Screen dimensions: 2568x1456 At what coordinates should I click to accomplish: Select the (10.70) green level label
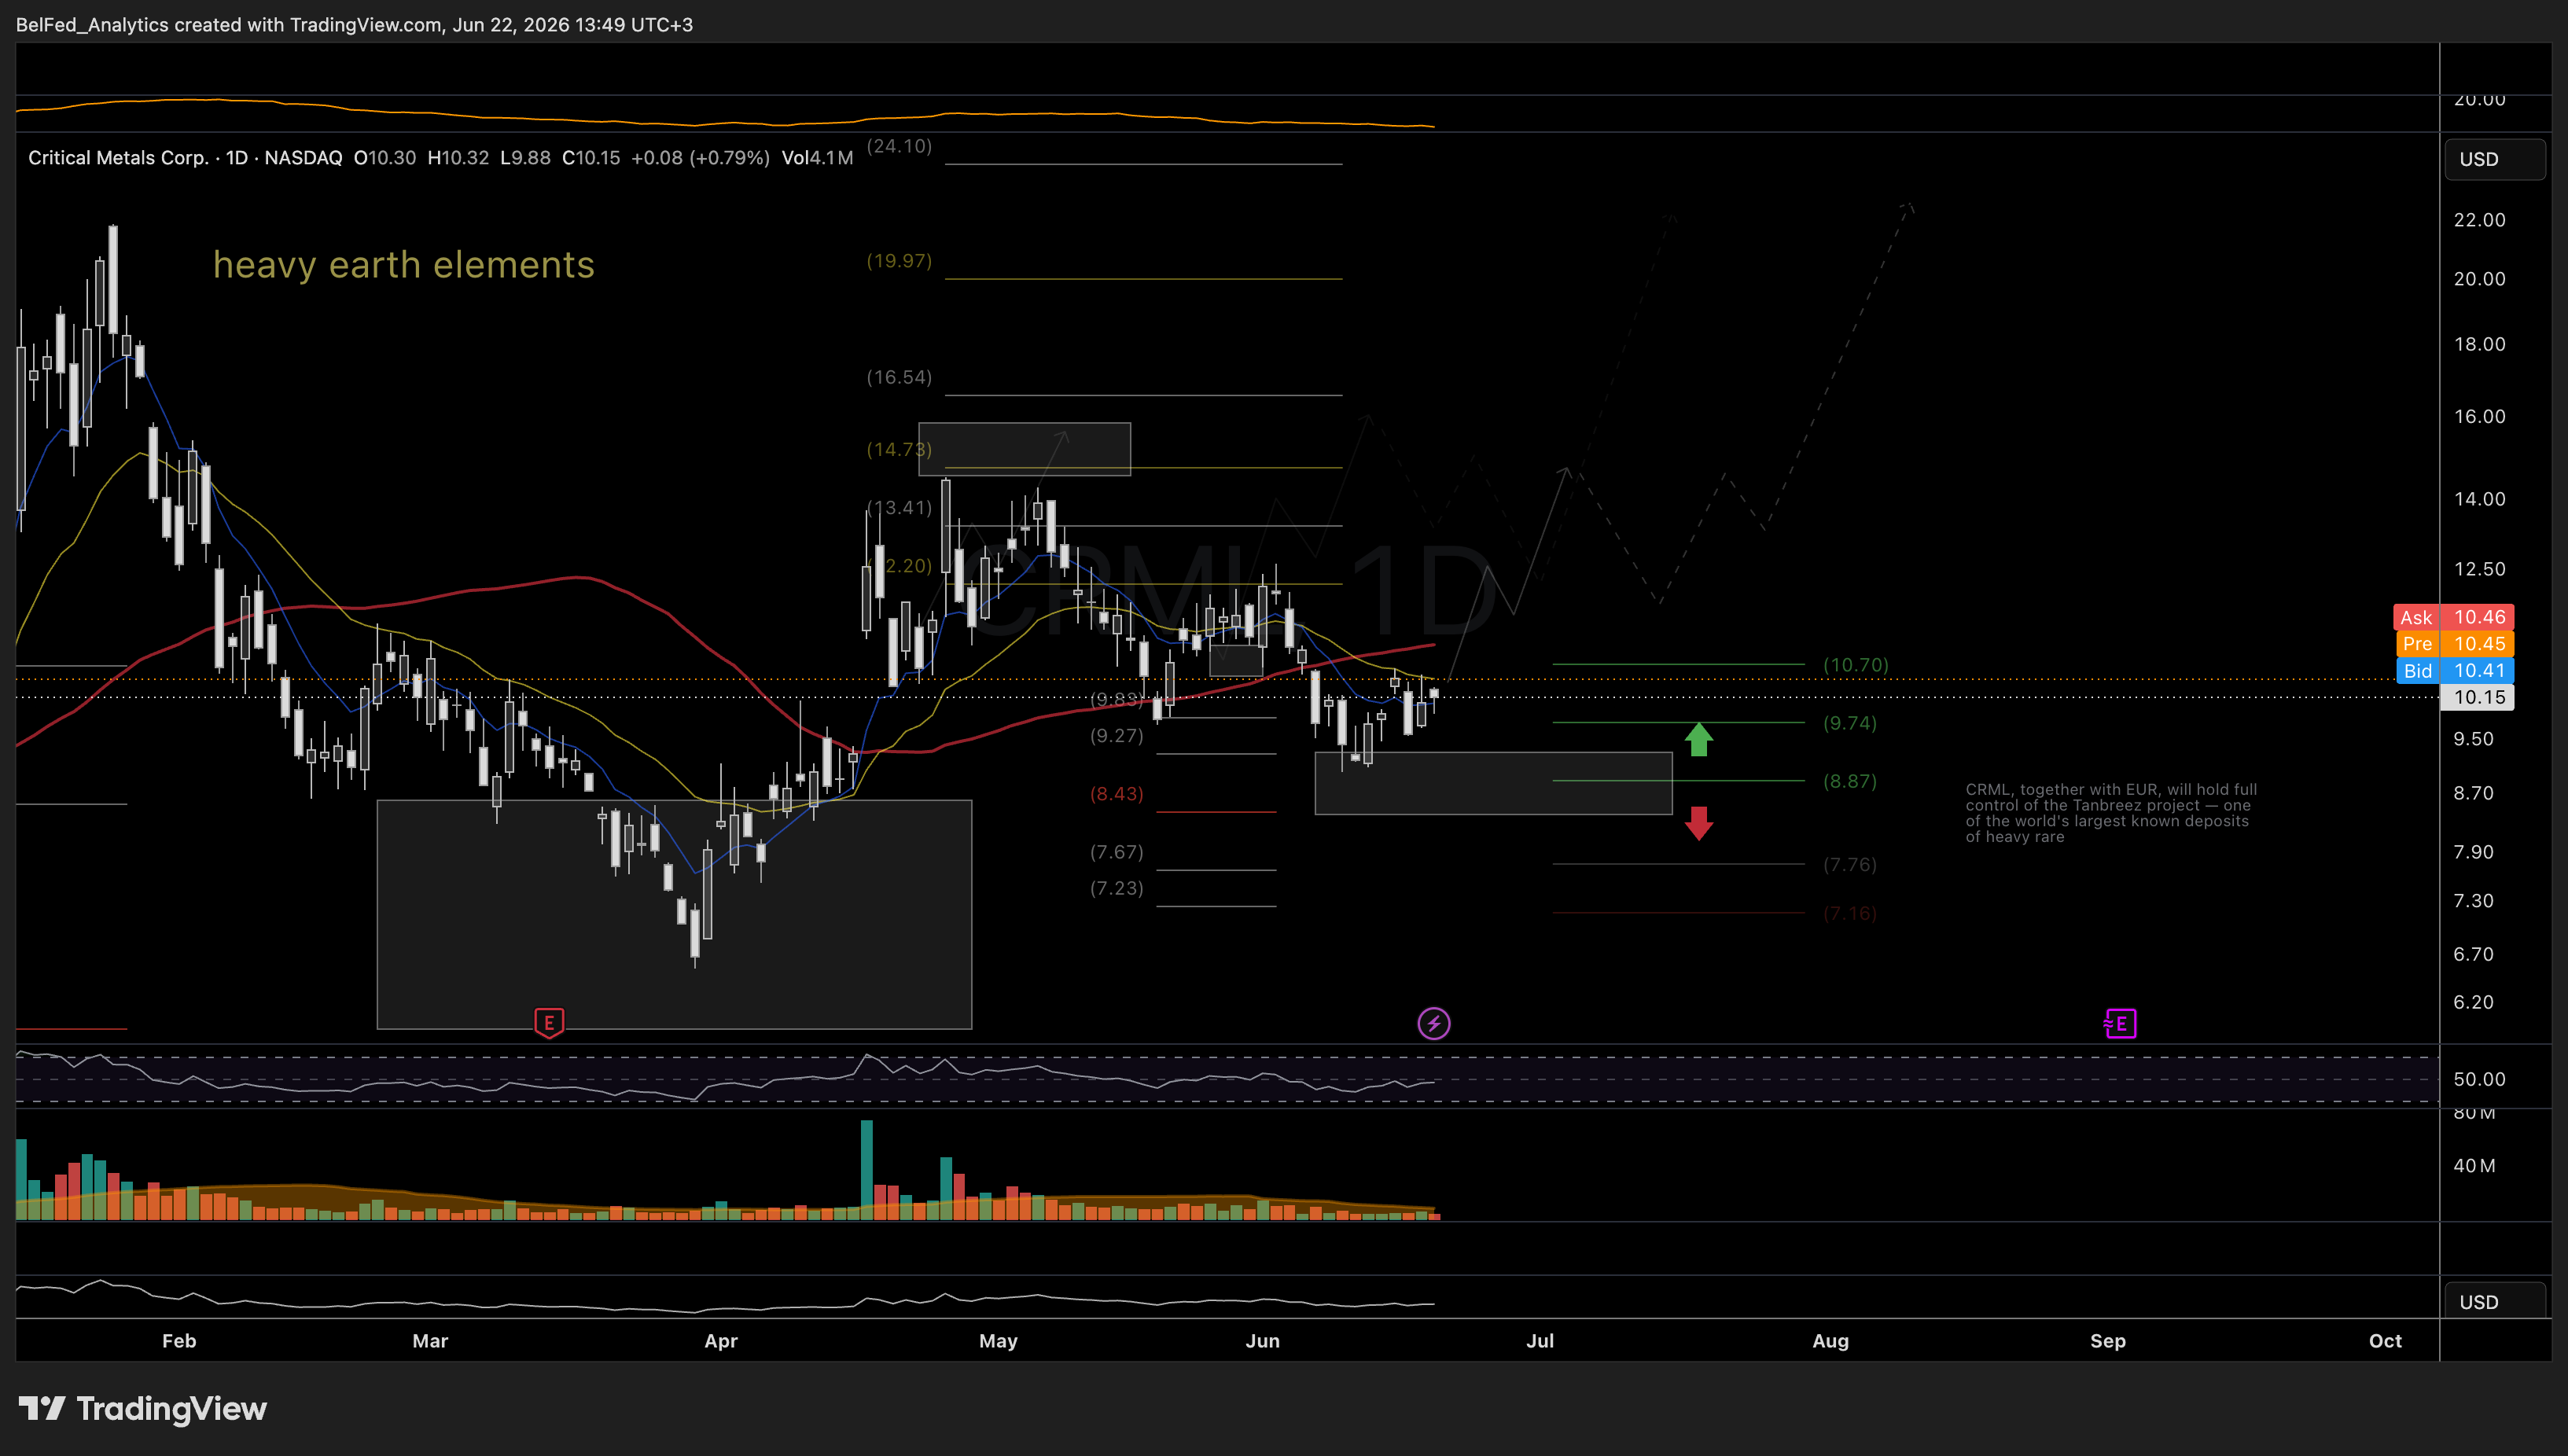pyautogui.click(x=1856, y=665)
